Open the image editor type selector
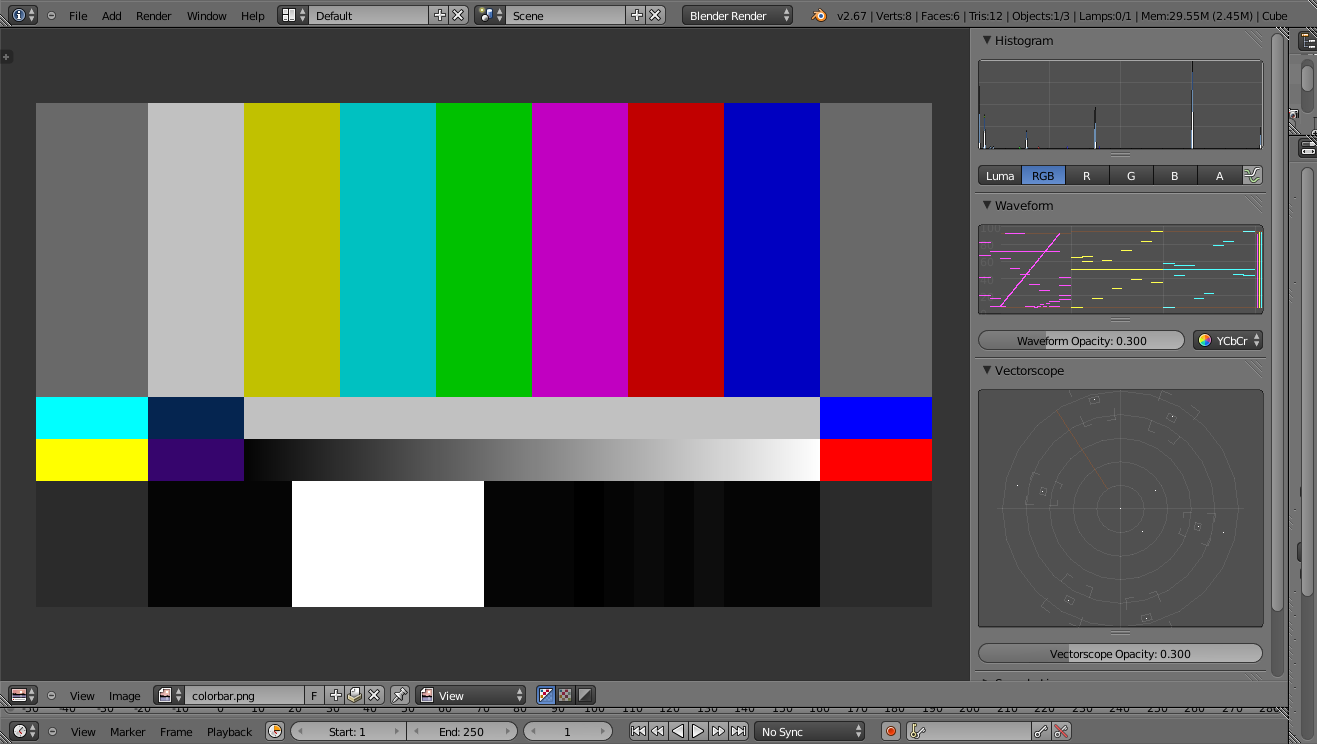The image size is (1317, 744). click(23, 695)
